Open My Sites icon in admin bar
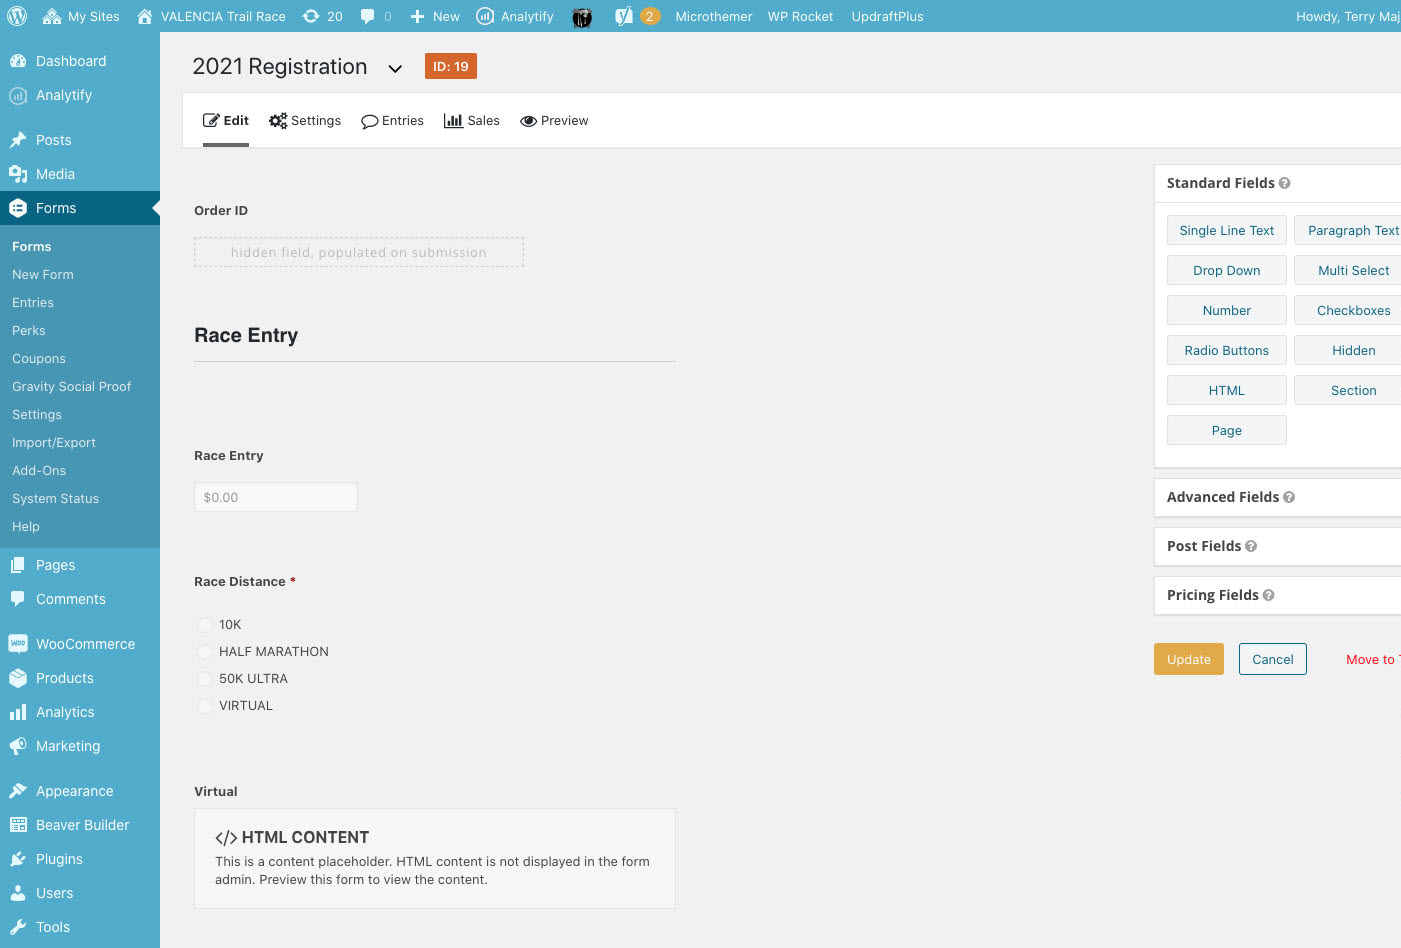The height and width of the screenshot is (948, 1401). tap(52, 16)
